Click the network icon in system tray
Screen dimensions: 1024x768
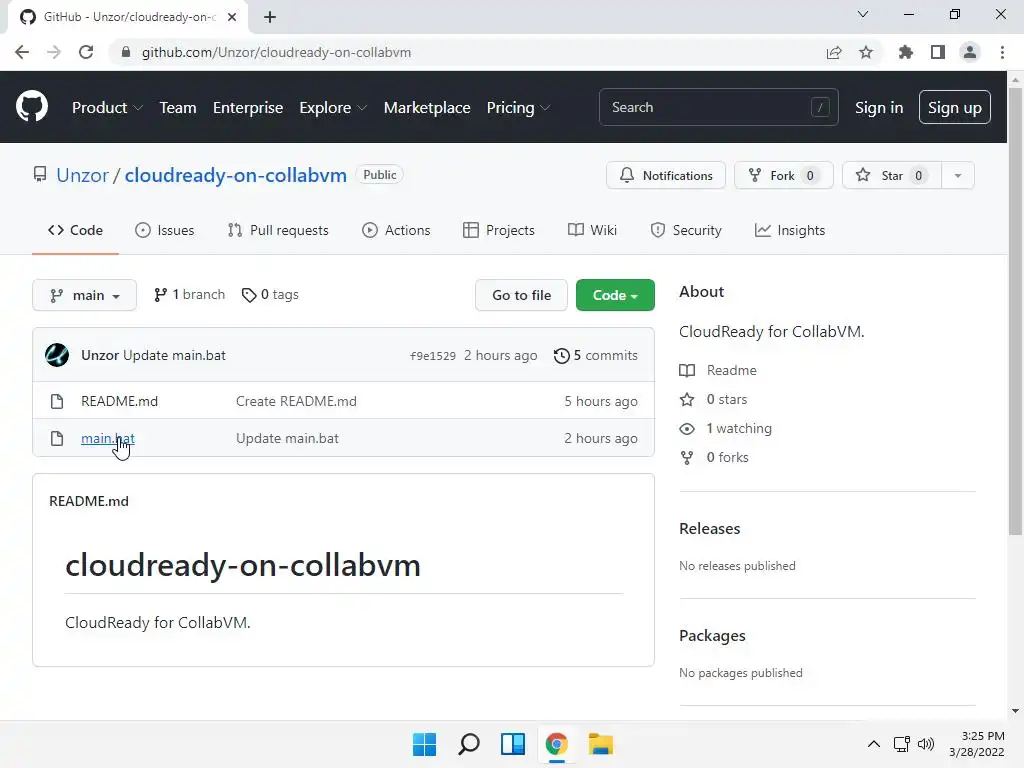click(902, 744)
